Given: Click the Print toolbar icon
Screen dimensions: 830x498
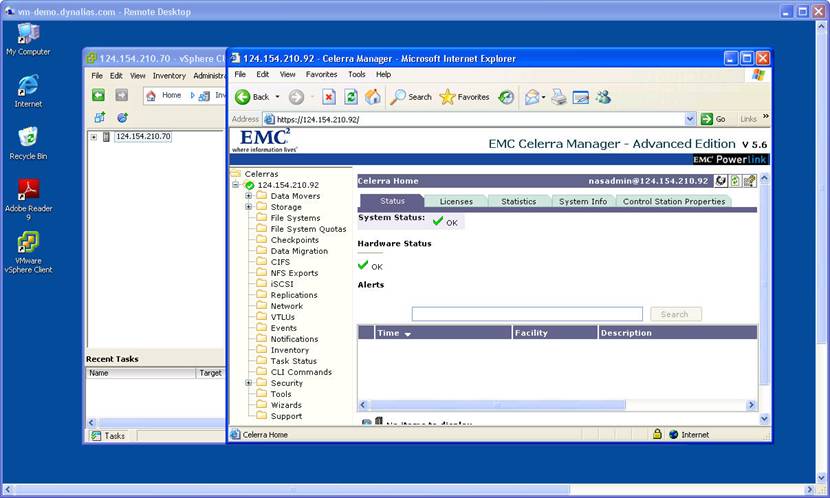Looking at the screenshot, I should [x=559, y=97].
